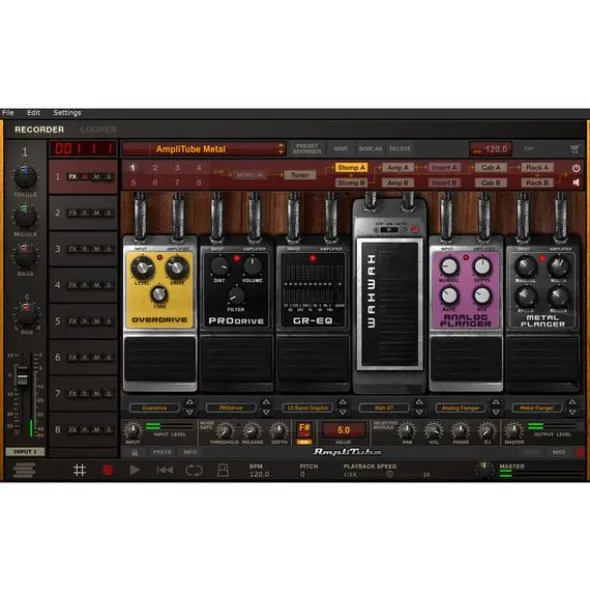The image size is (590, 591).
Task: Click the 120.0 tempo field at top
Action: click(490, 149)
